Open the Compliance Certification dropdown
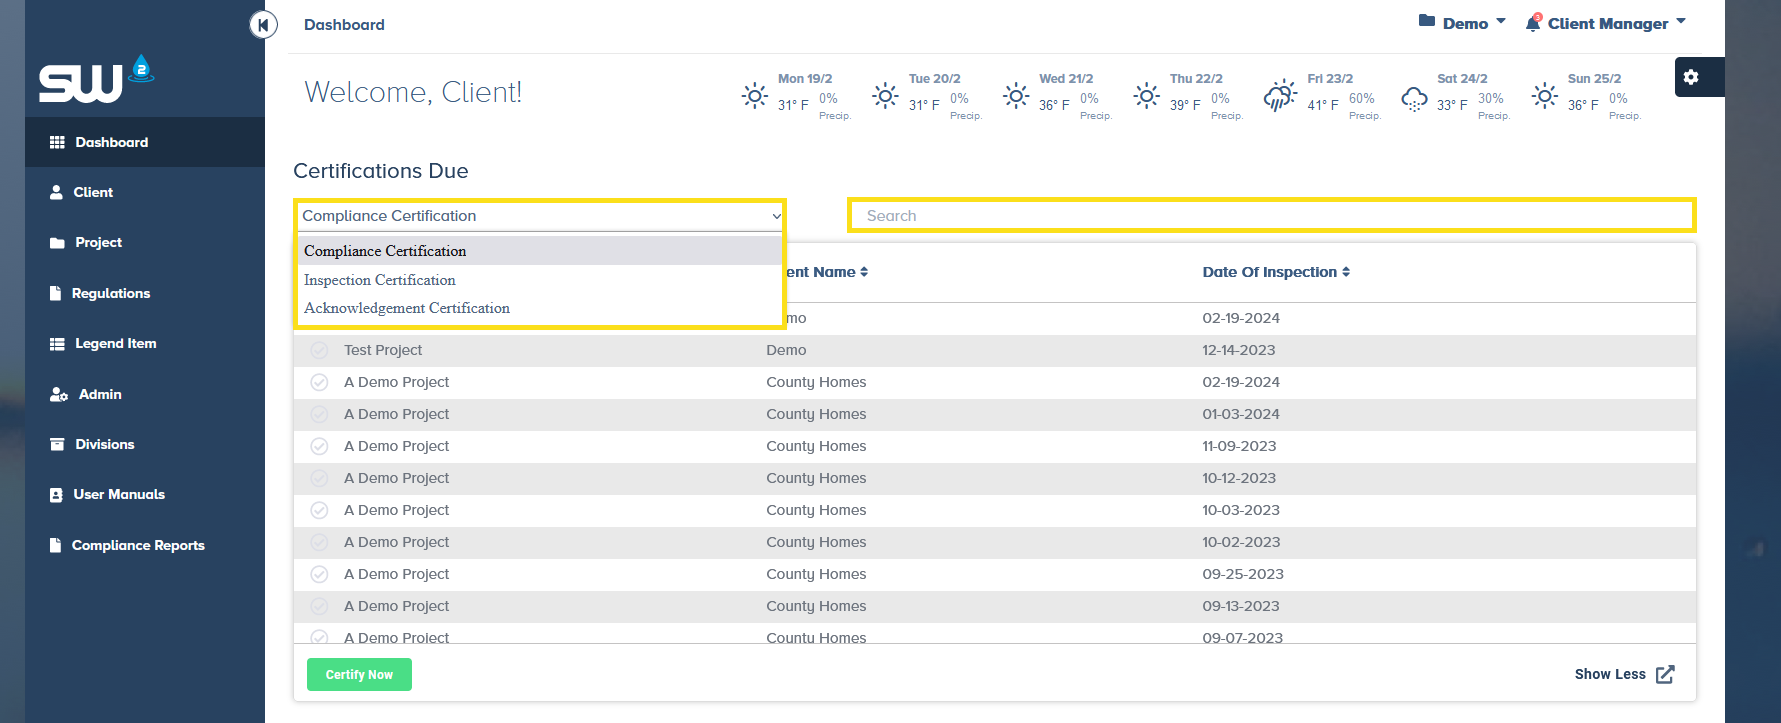The width and height of the screenshot is (1781, 723). pos(540,216)
